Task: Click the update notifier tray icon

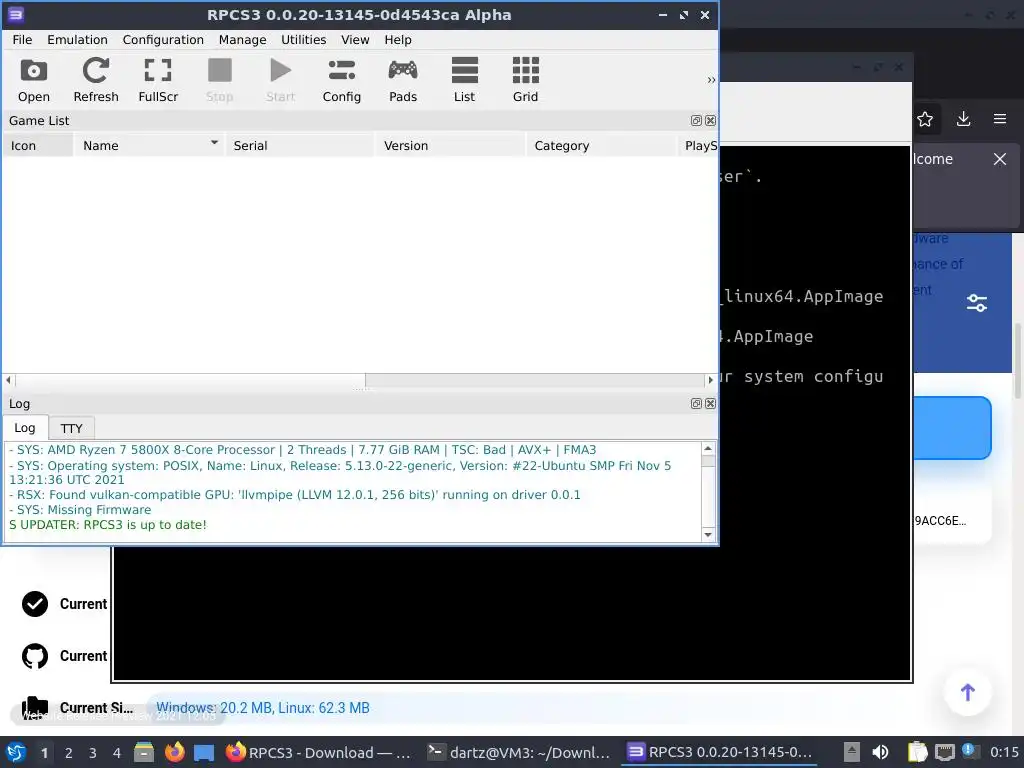Action: click(x=969, y=752)
